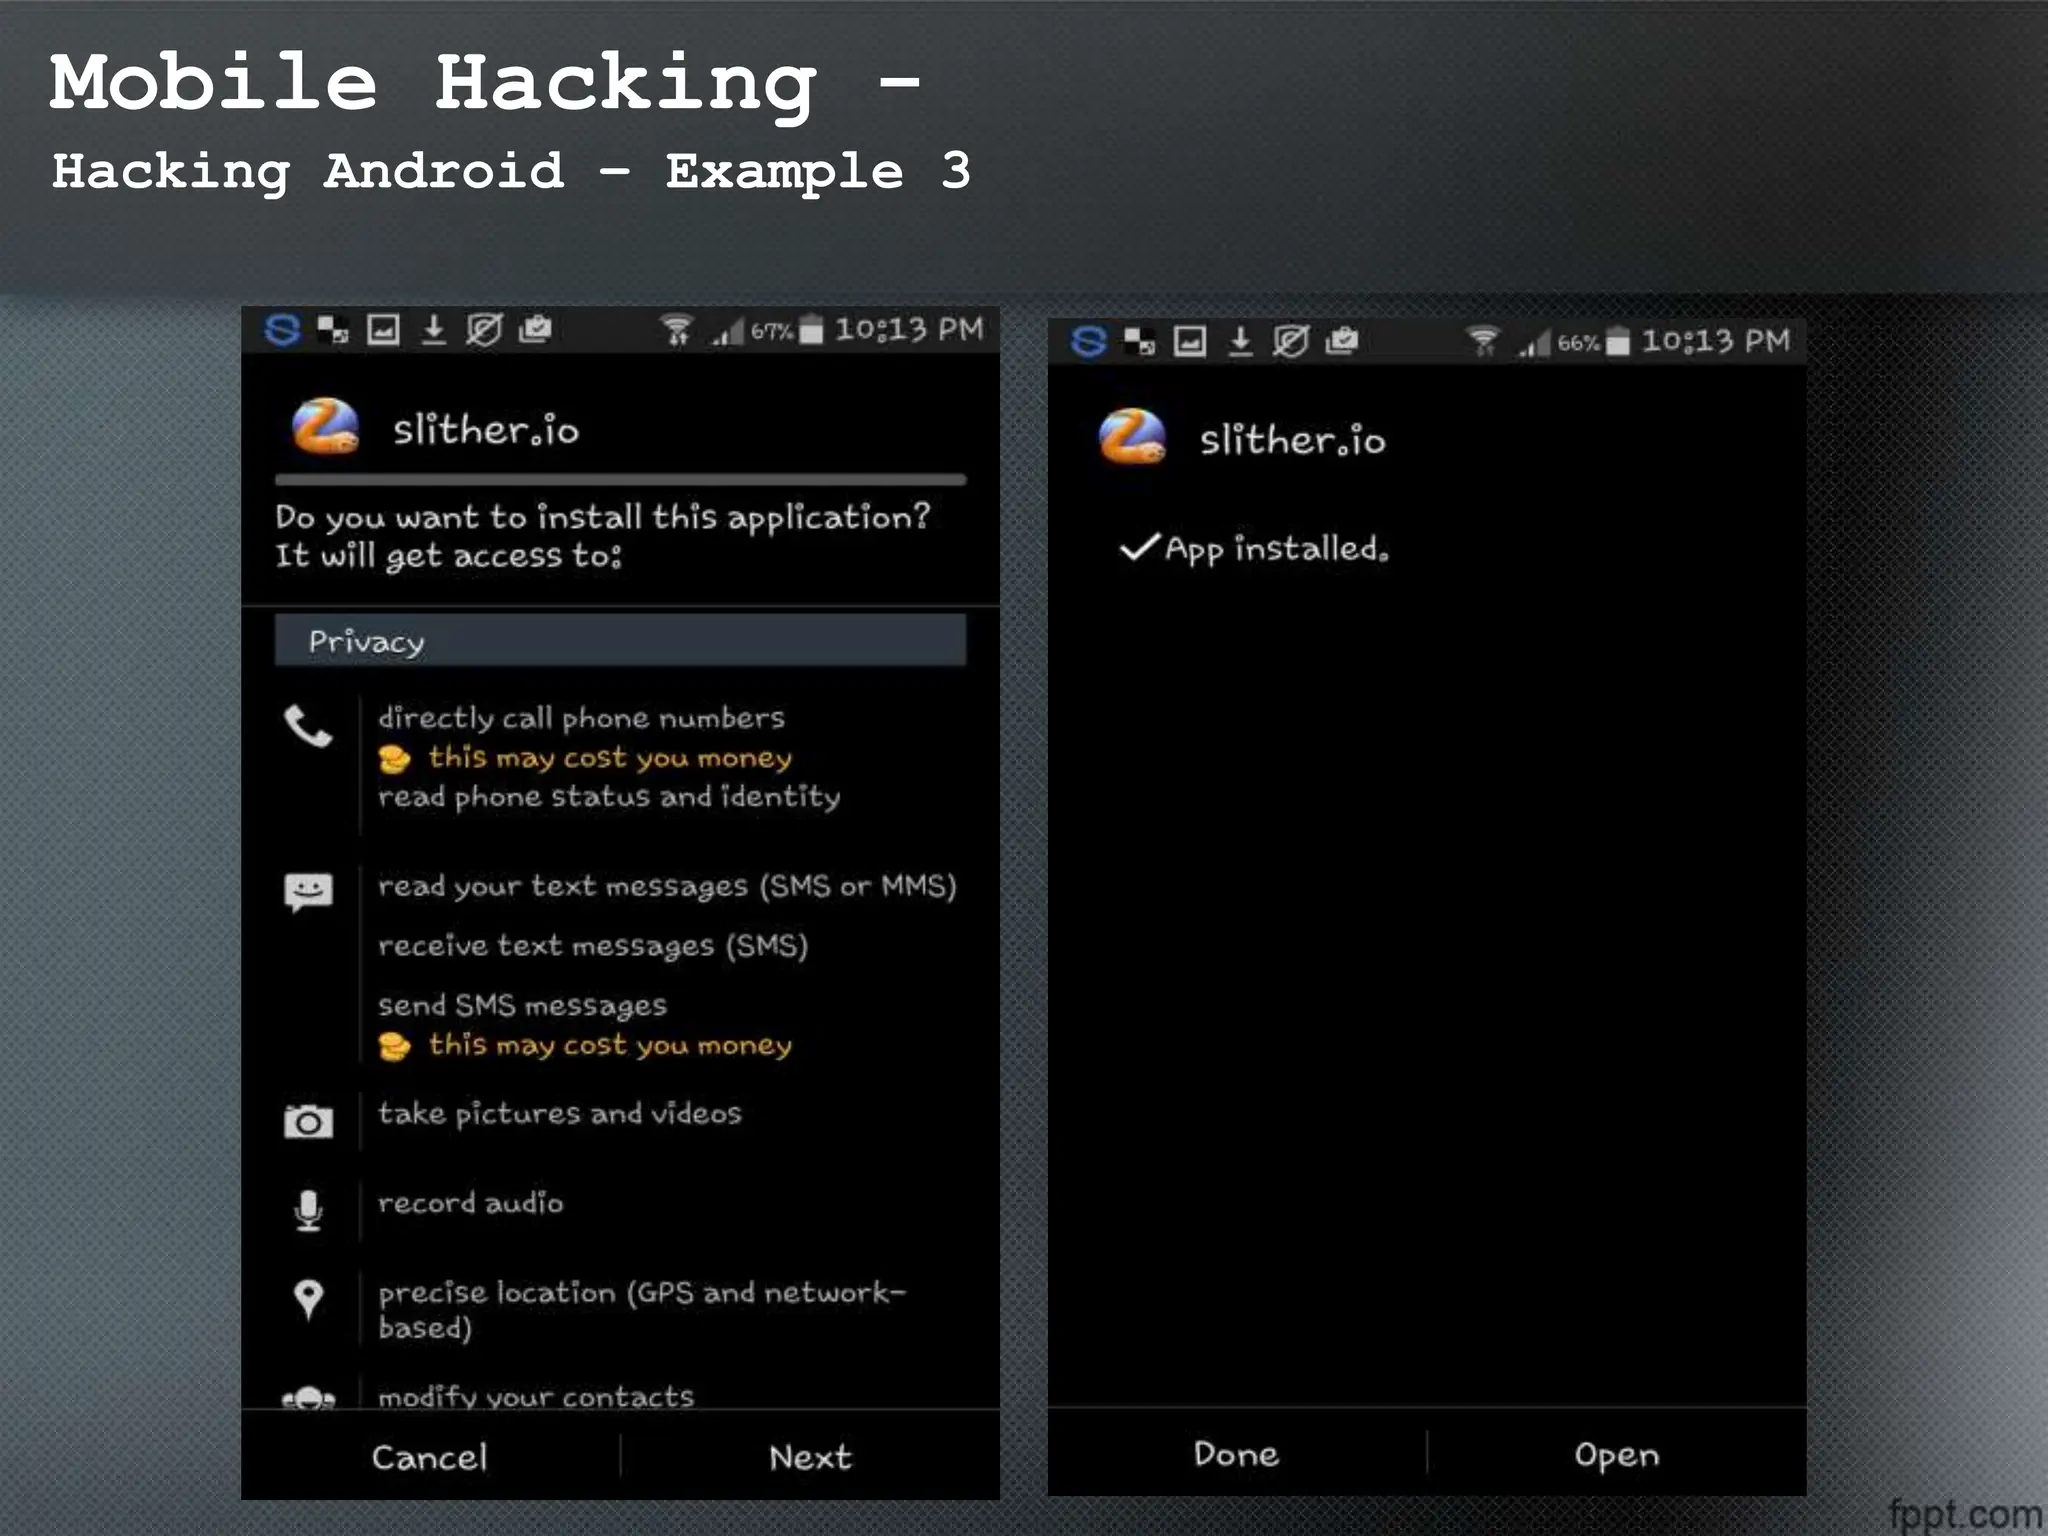Tap 'read your text messages' permission
This screenshot has width=2048, height=1536.
666,886
